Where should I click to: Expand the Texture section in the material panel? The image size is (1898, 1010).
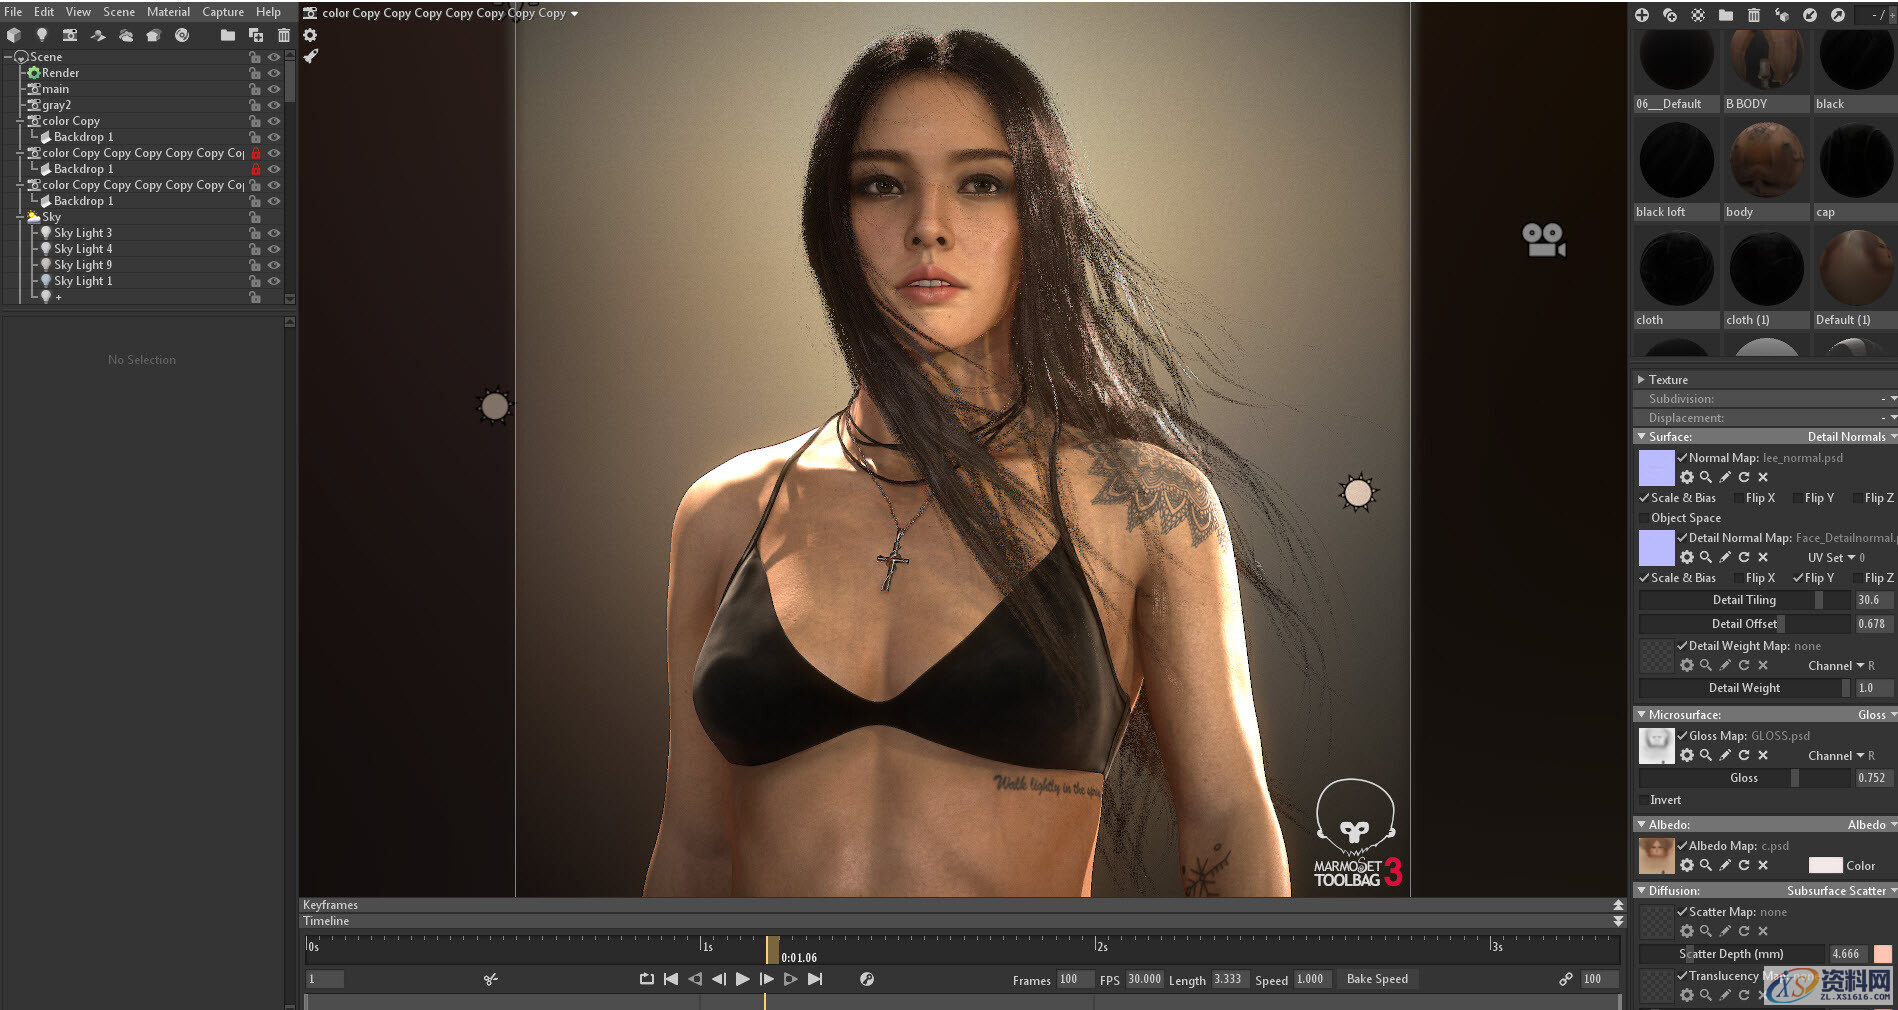click(1642, 380)
